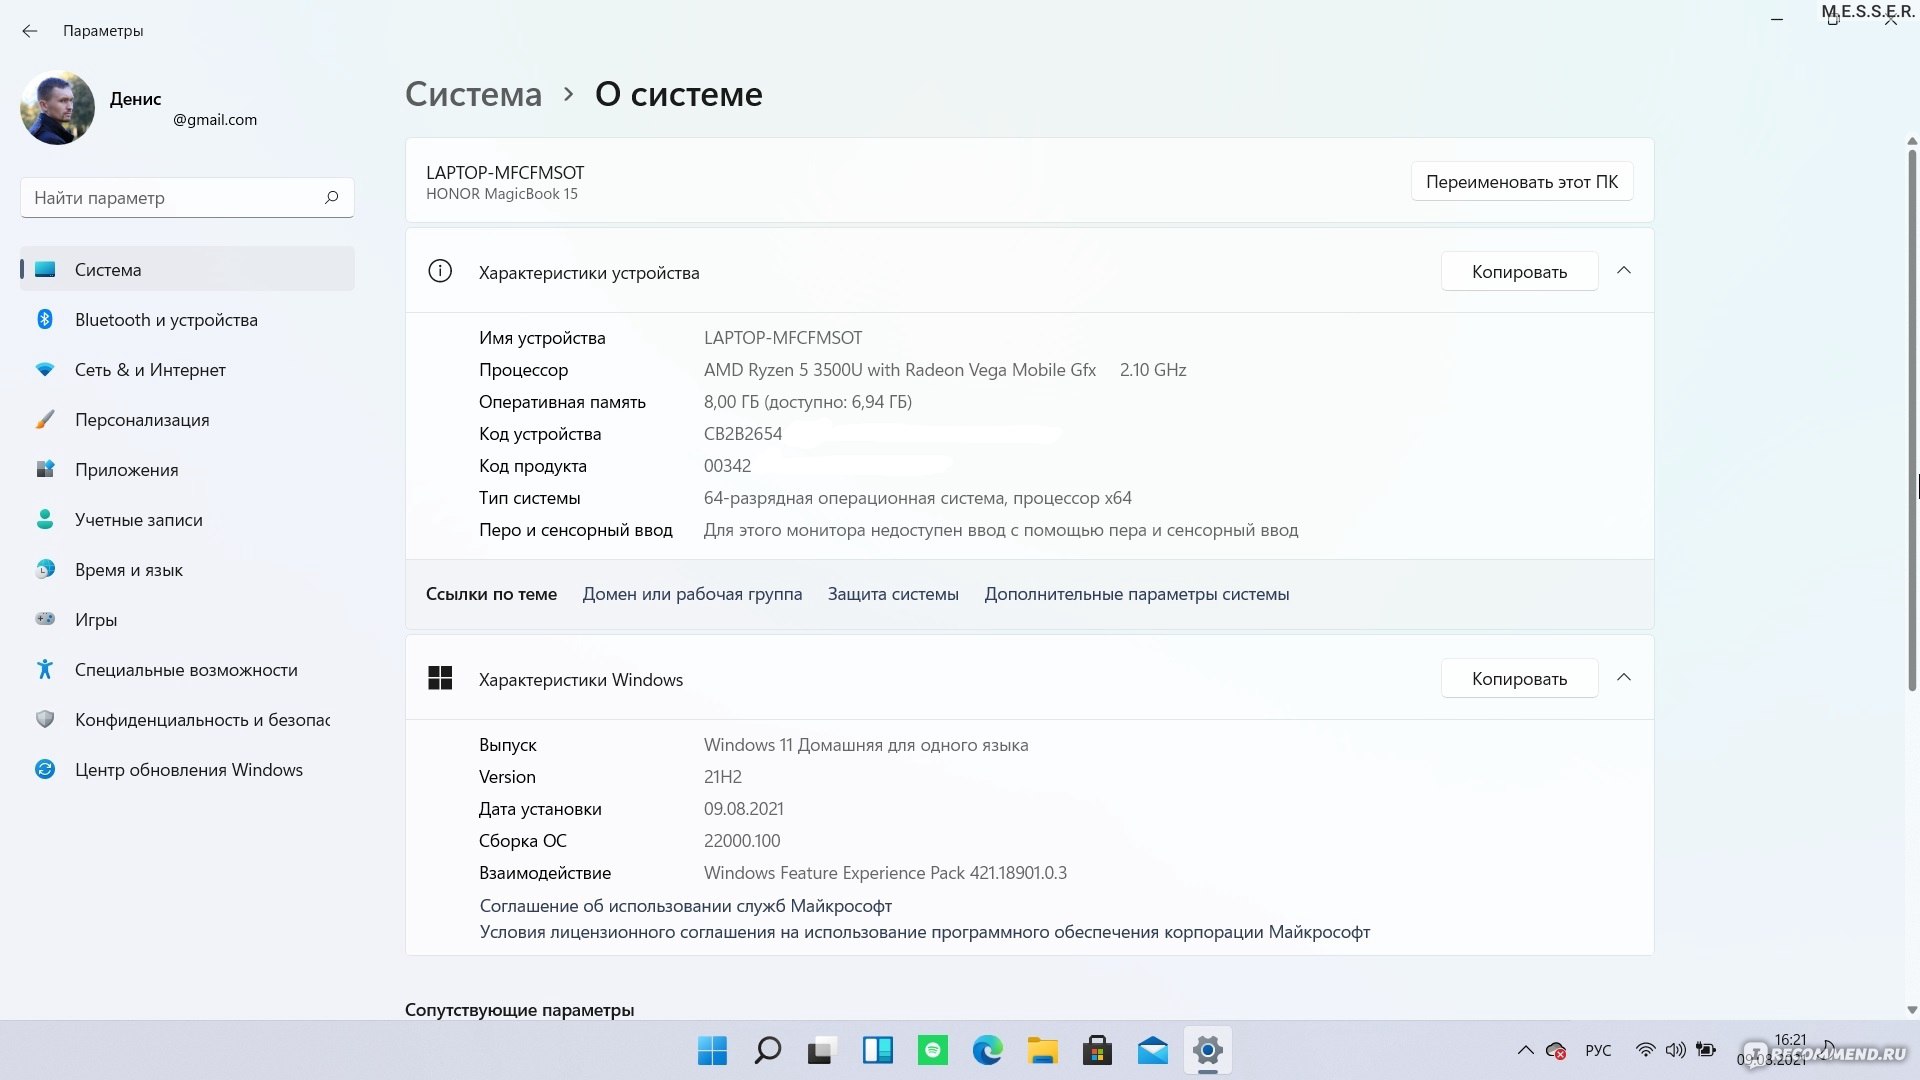Collapse Характеристики устройства section chevron

coord(1624,271)
